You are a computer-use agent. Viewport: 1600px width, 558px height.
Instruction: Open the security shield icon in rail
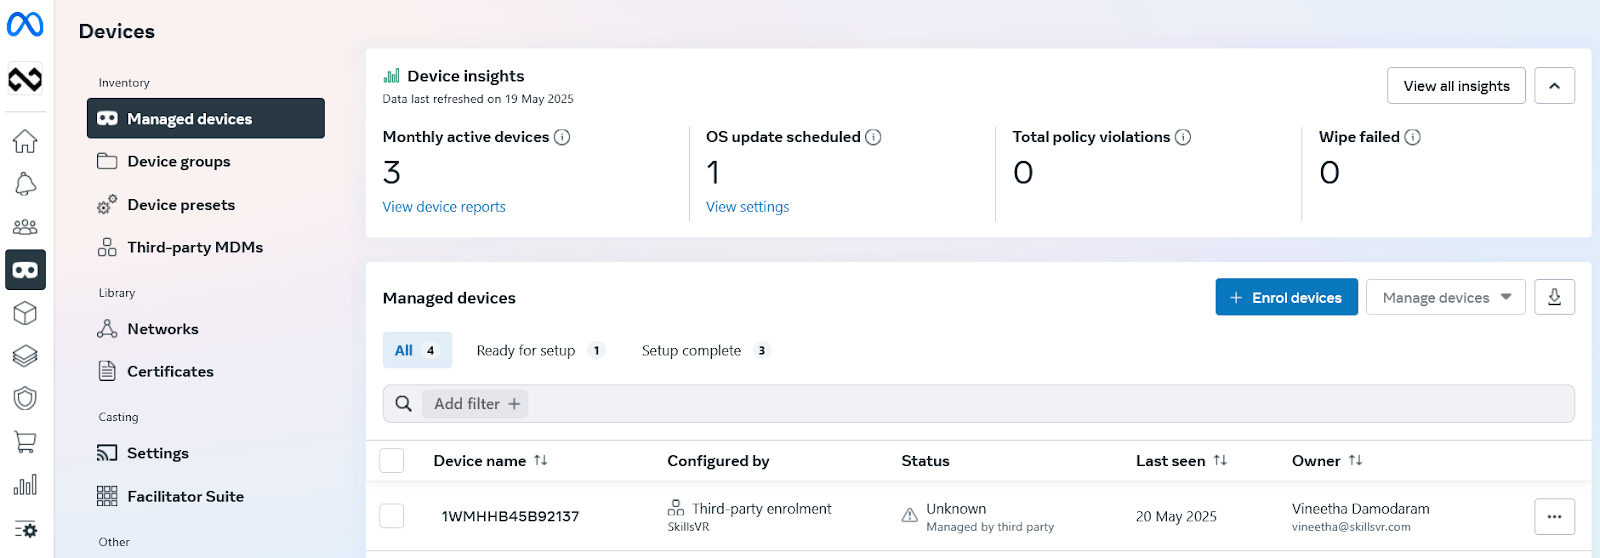pos(25,399)
